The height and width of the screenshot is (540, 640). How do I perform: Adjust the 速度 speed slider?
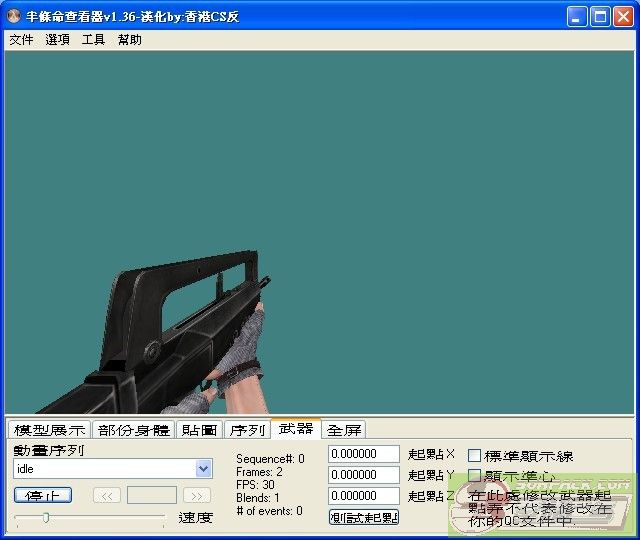(x=46, y=517)
